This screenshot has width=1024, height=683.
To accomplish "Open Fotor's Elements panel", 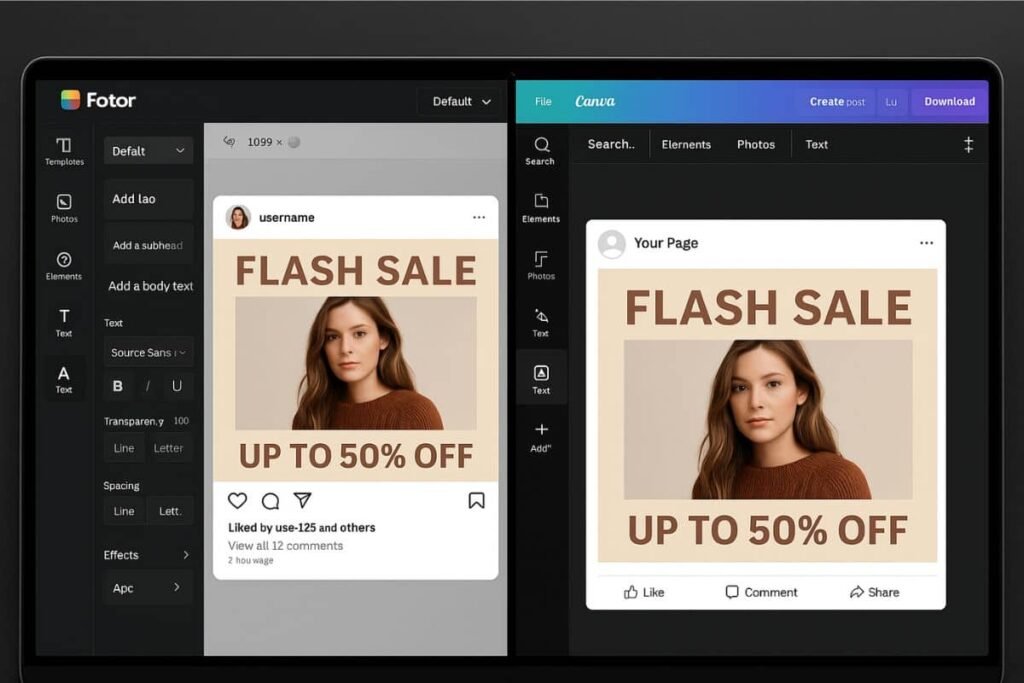I will coord(63,266).
